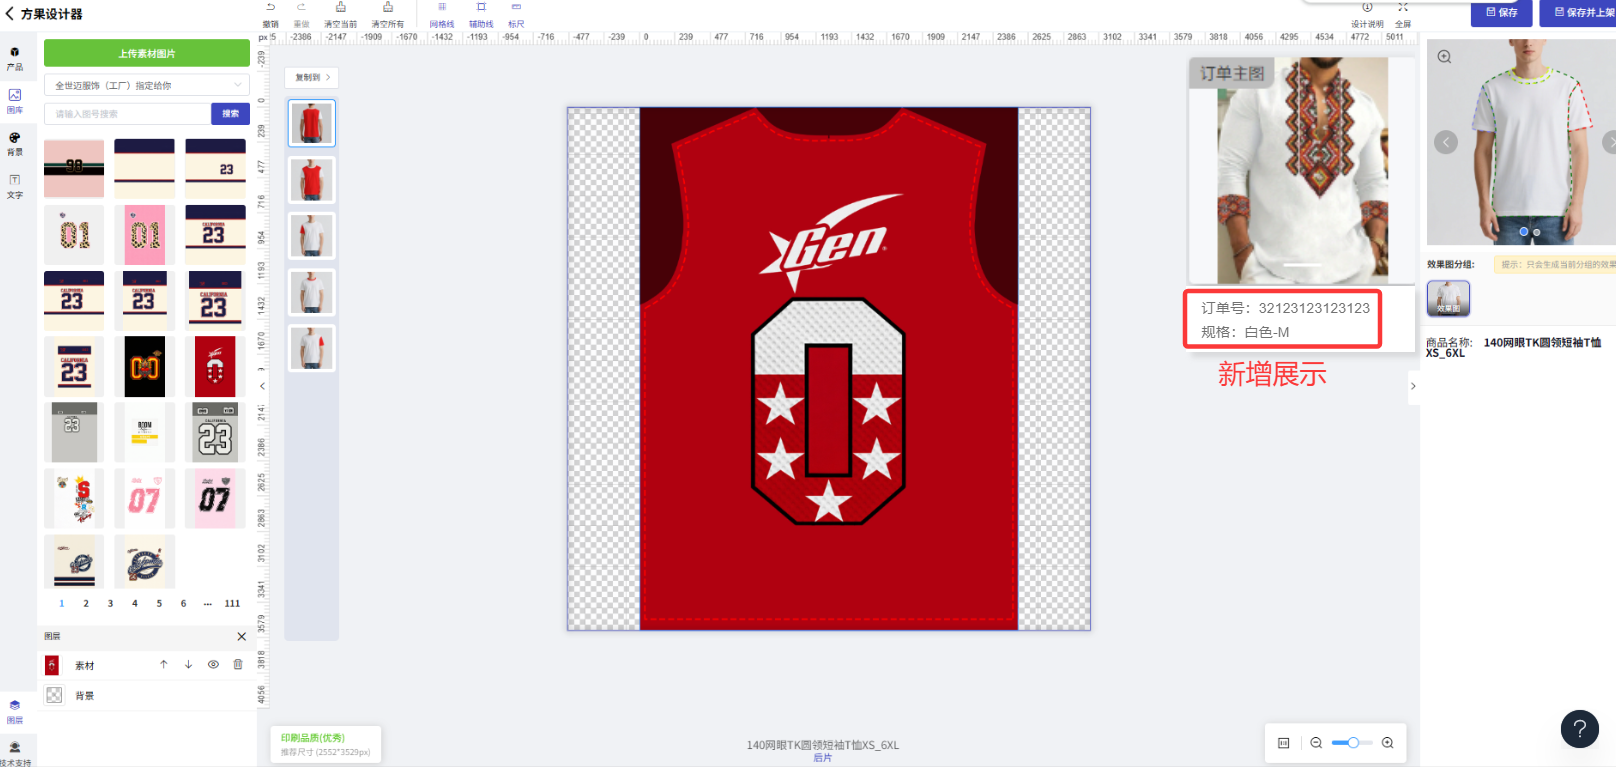This screenshot has width=1616, height=767.
Task: Toggle 辅助线 guide lines
Action: click(x=481, y=8)
